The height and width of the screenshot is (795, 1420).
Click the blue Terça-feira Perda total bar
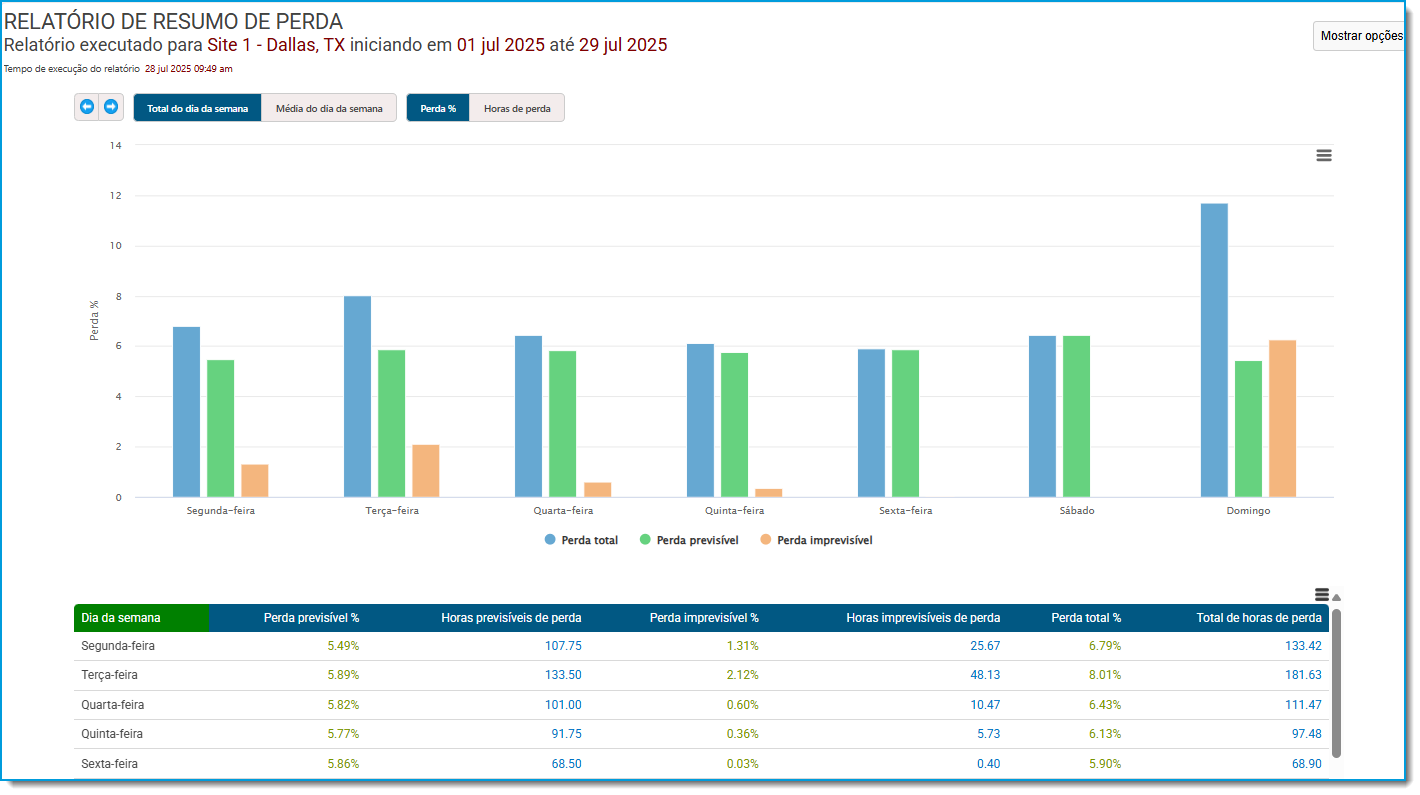357,396
